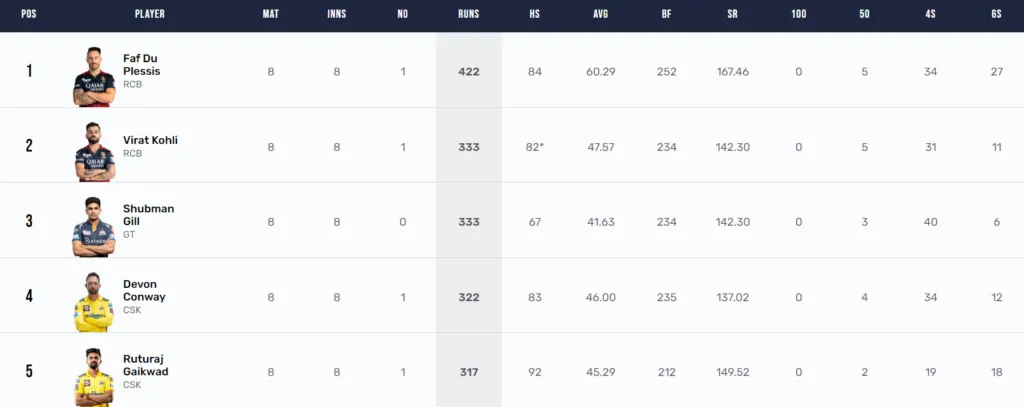Sort by MAT column header
Image resolution: width=1024 pixels, height=407 pixels.
[270, 14]
